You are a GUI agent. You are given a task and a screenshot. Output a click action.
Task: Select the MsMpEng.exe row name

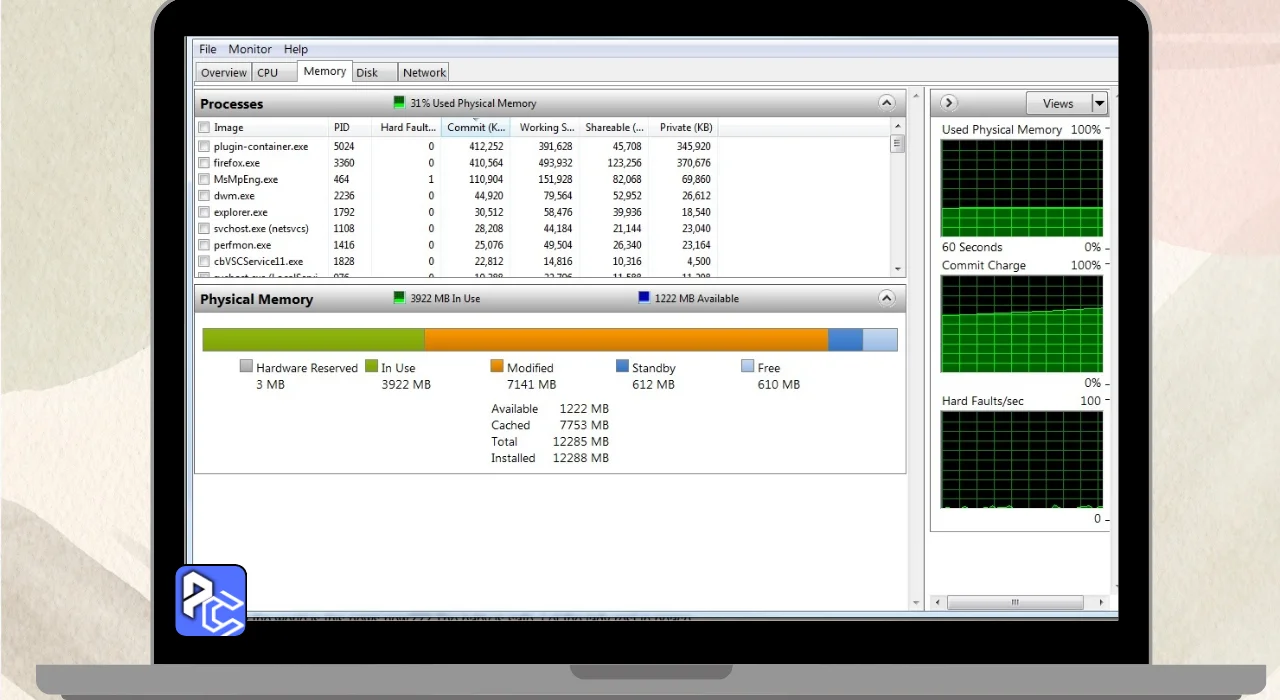click(246, 179)
